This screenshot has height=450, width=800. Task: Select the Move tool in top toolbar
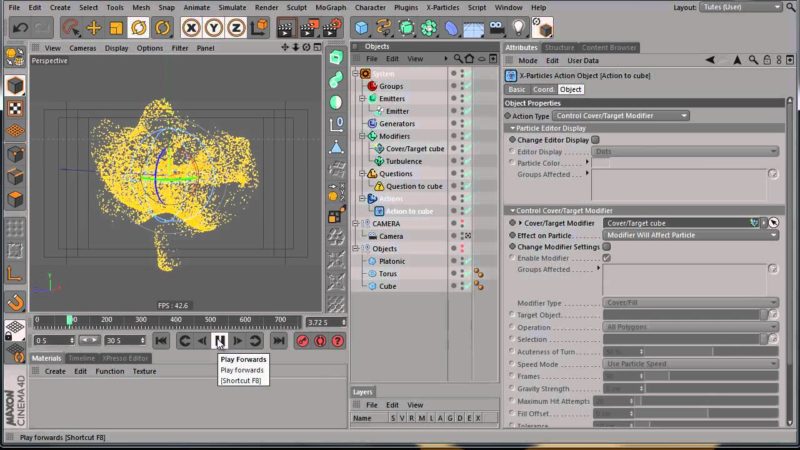[x=93, y=27]
